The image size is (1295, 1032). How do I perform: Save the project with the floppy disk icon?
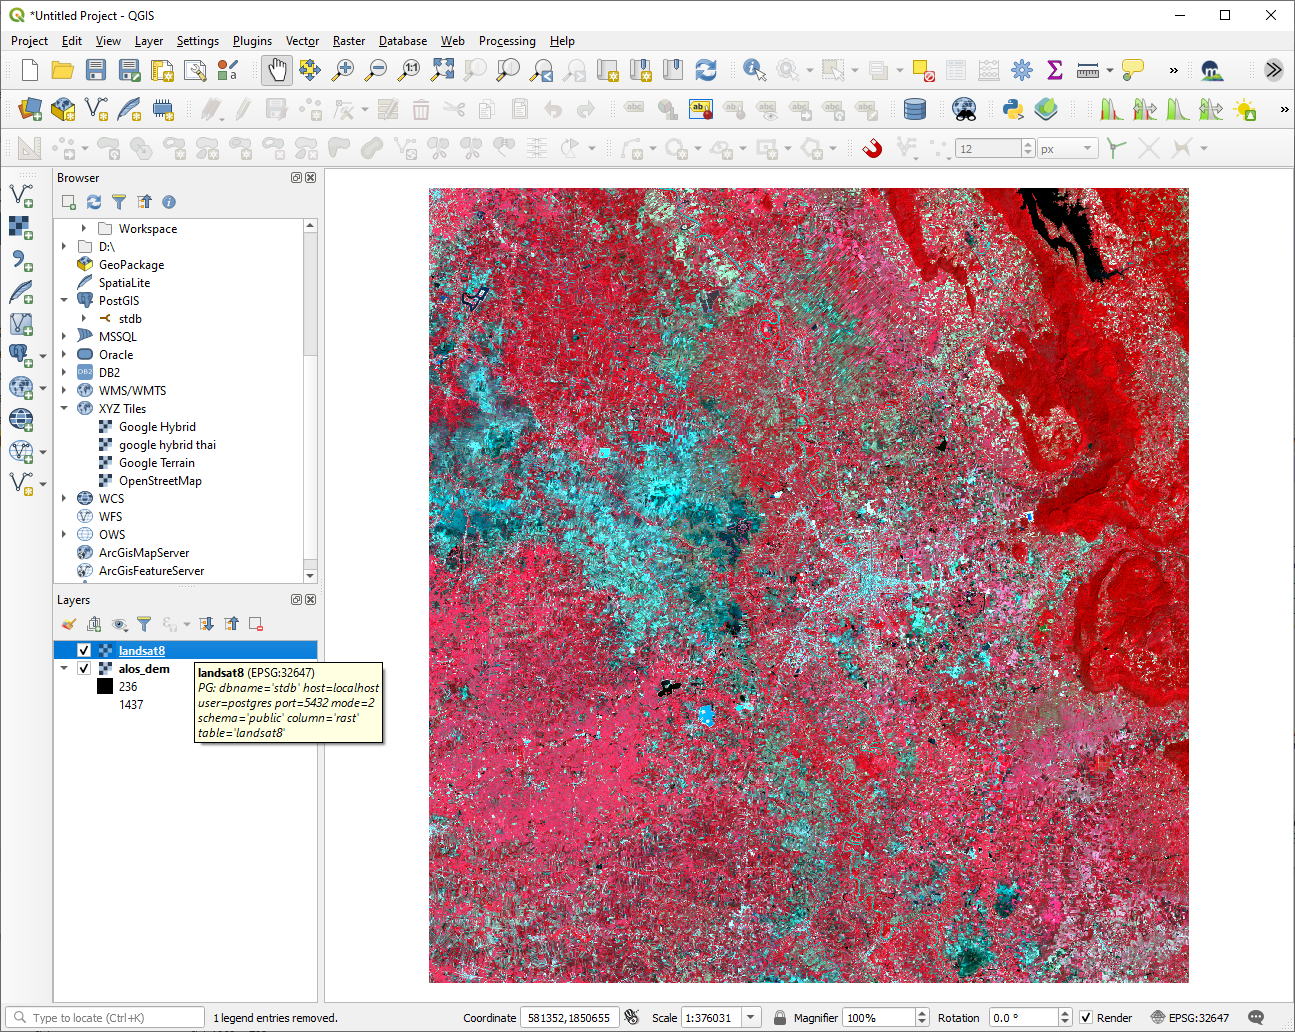pos(96,70)
